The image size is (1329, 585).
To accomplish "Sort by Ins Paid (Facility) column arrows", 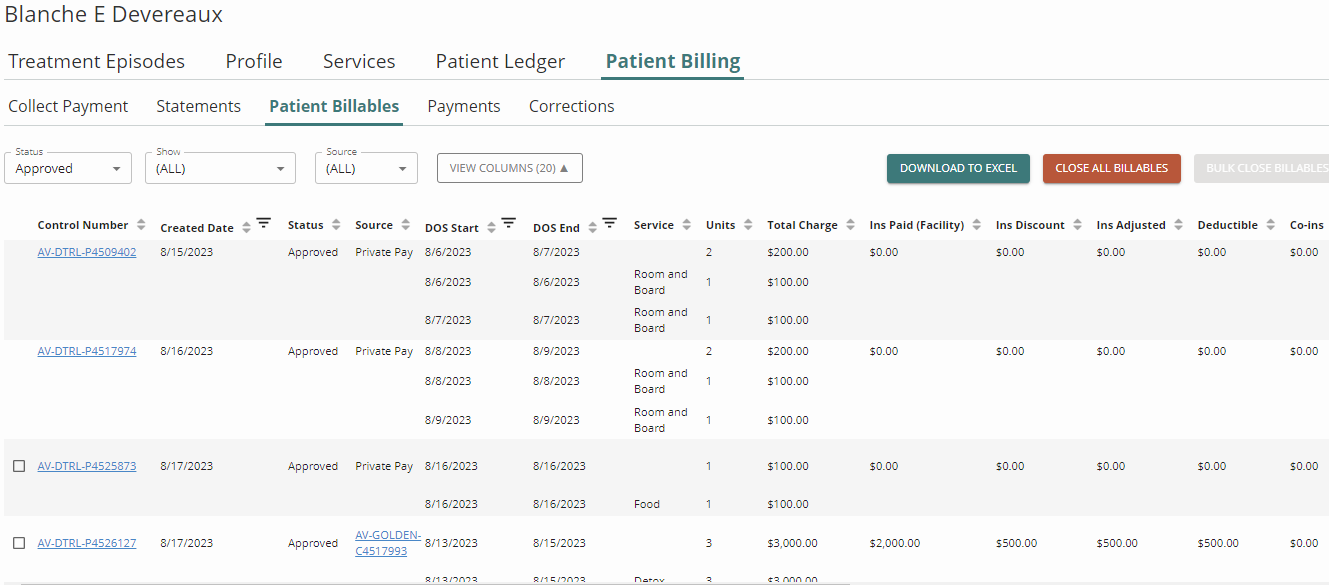I will coord(976,225).
